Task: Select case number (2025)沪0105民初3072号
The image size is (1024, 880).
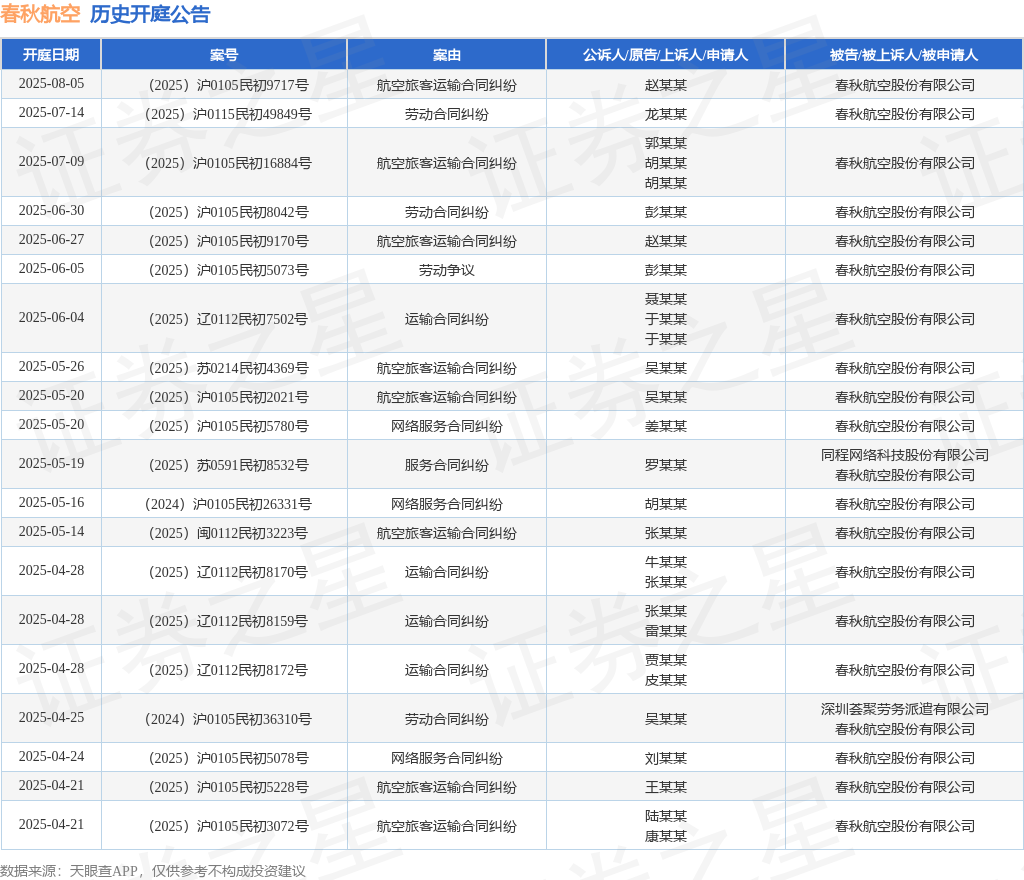Action: 229,826
